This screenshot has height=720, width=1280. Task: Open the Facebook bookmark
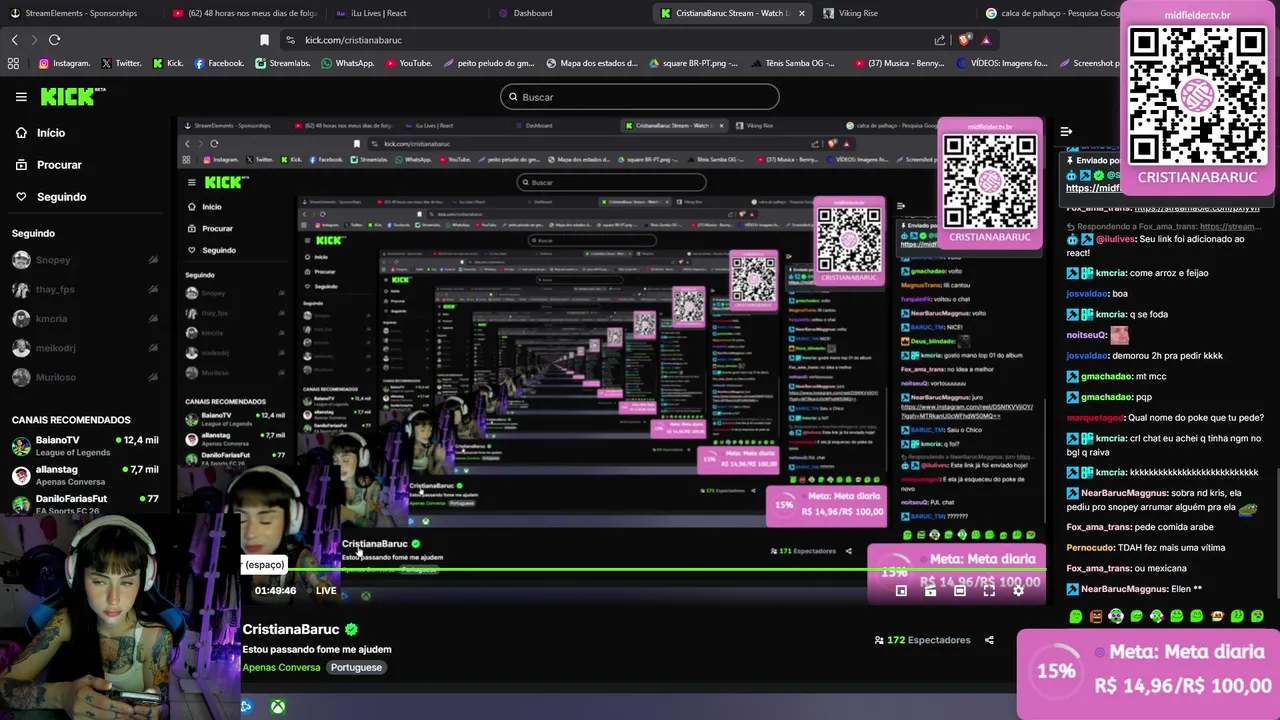click(219, 63)
